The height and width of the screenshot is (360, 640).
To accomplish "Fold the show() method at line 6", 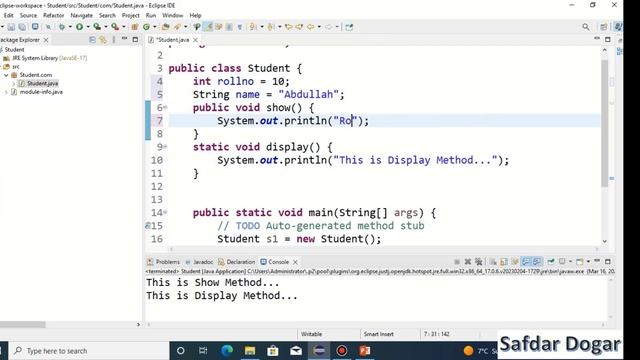I will tap(165, 107).
